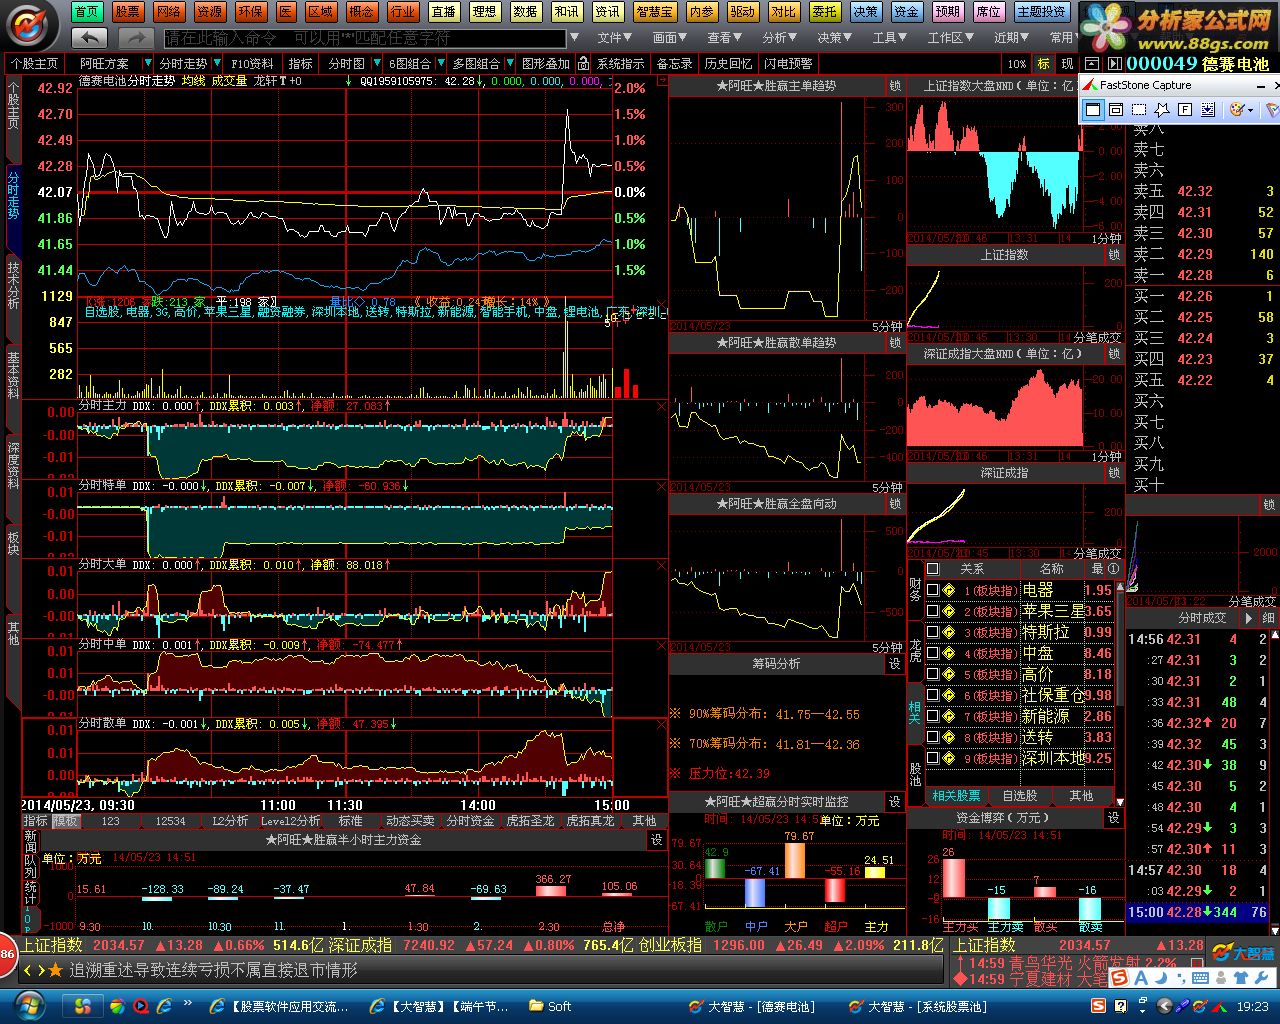Capture active window in FastStone Capture
The height and width of the screenshot is (1024, 1280).
coord(1093,110)
